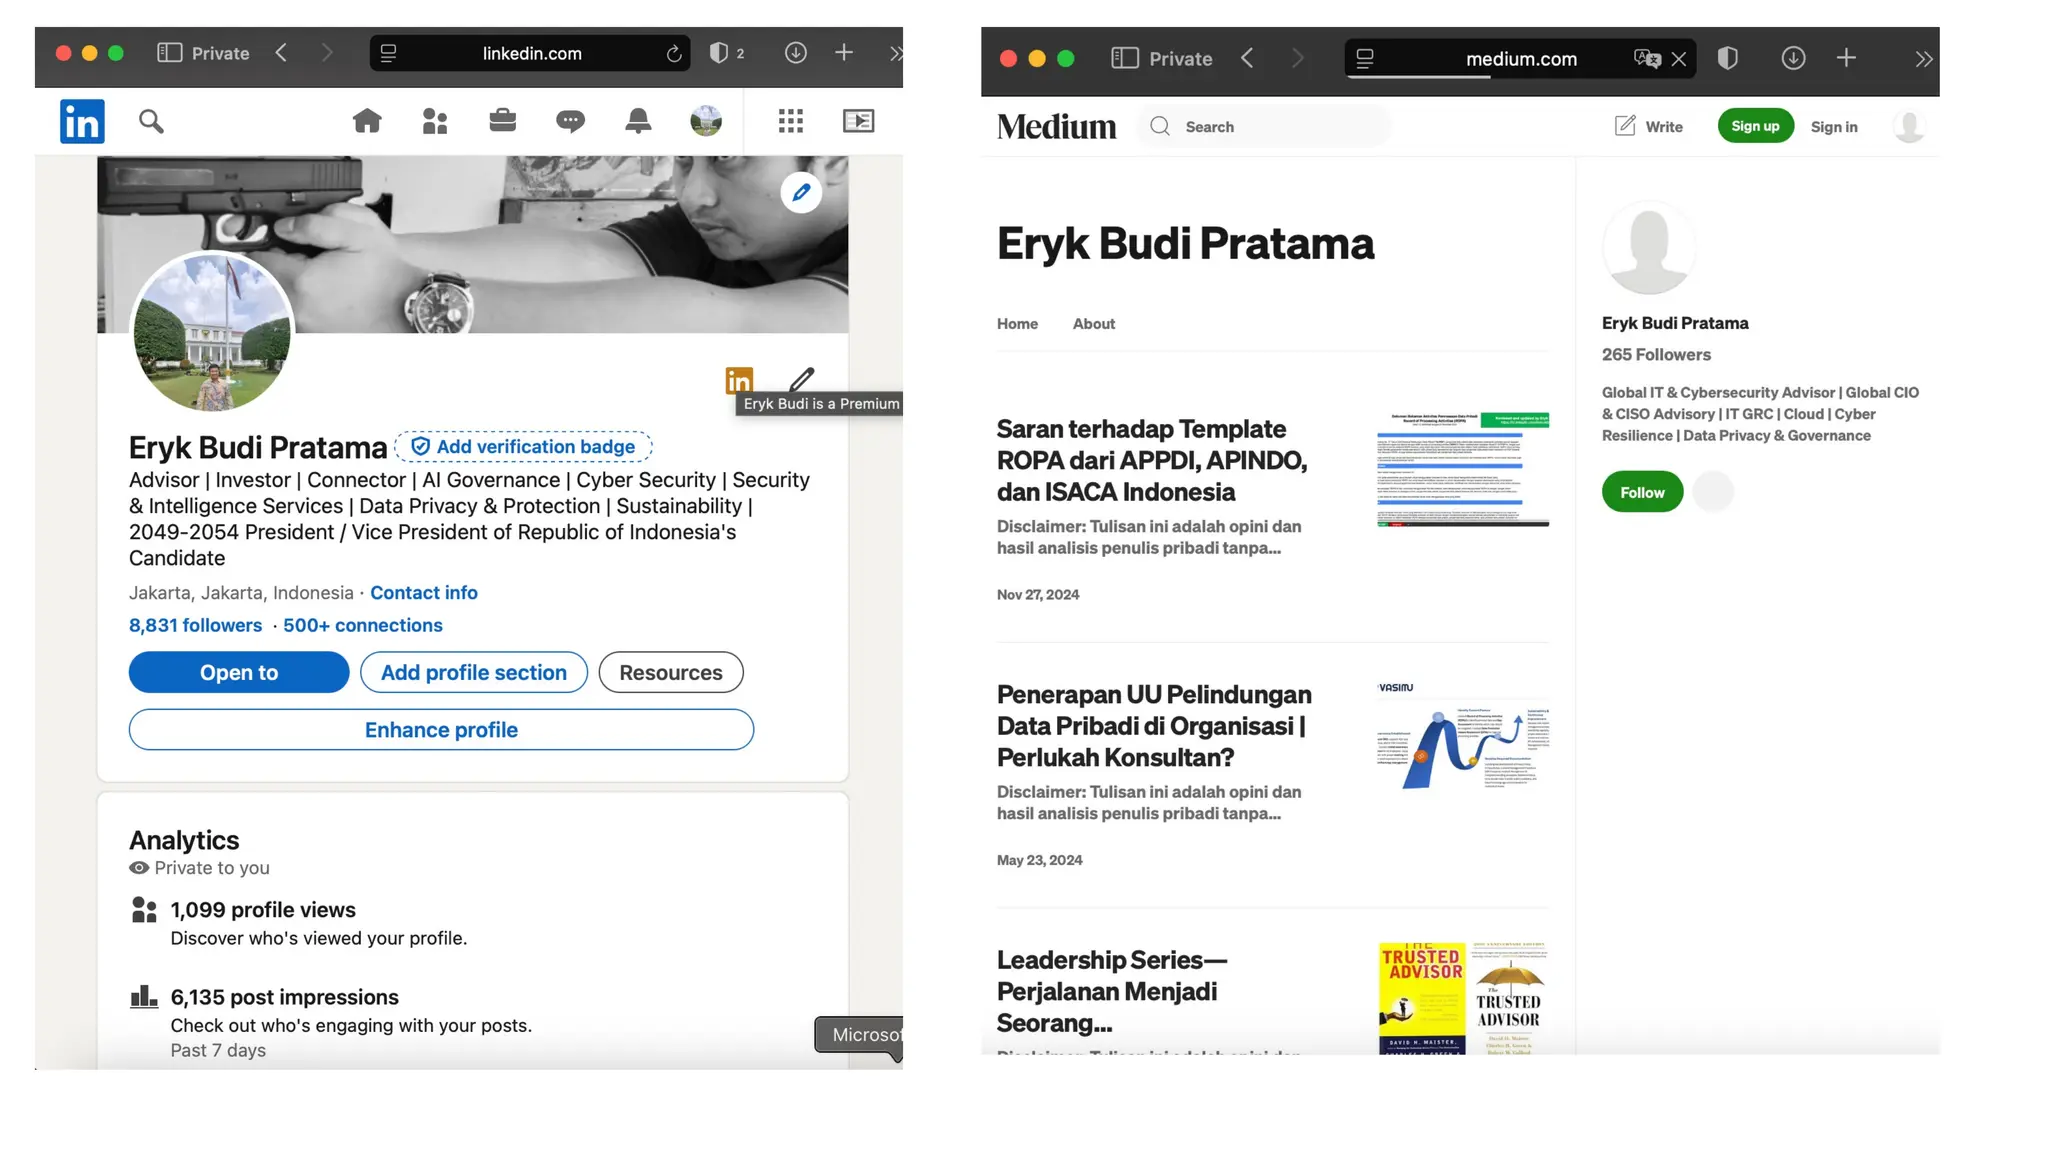
Task: Open the Open to dropdown button
Action: (x=239, y=672)
